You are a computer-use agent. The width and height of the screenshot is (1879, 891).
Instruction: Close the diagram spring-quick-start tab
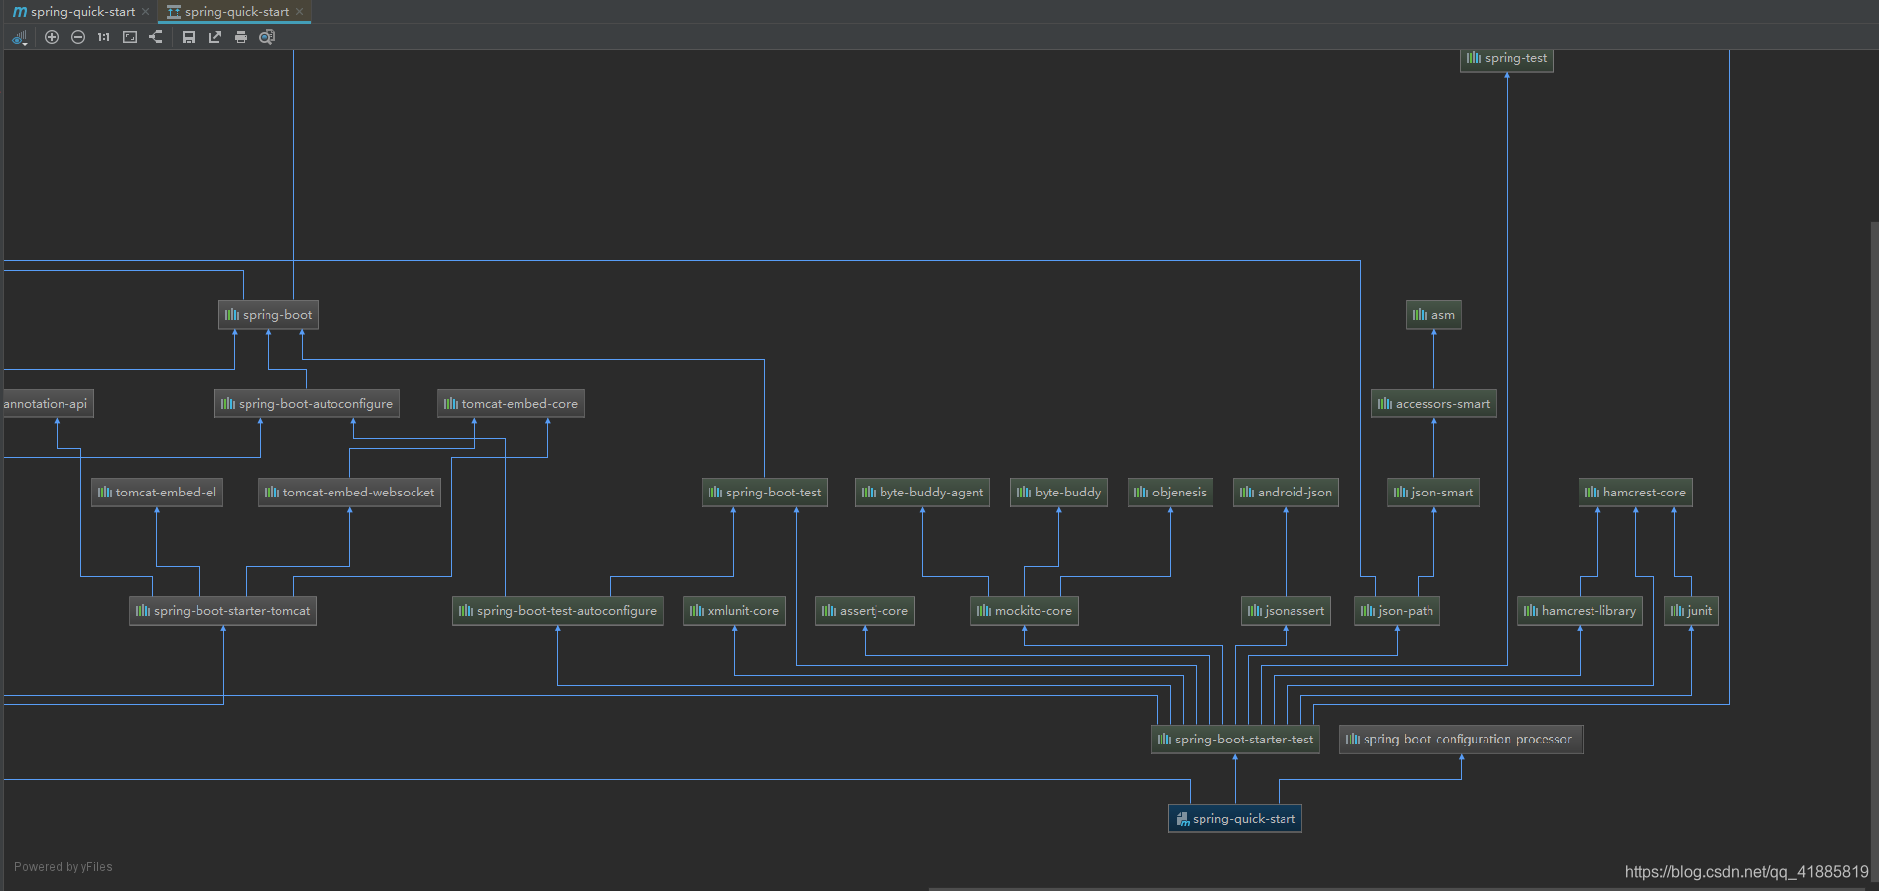(299, 12)
